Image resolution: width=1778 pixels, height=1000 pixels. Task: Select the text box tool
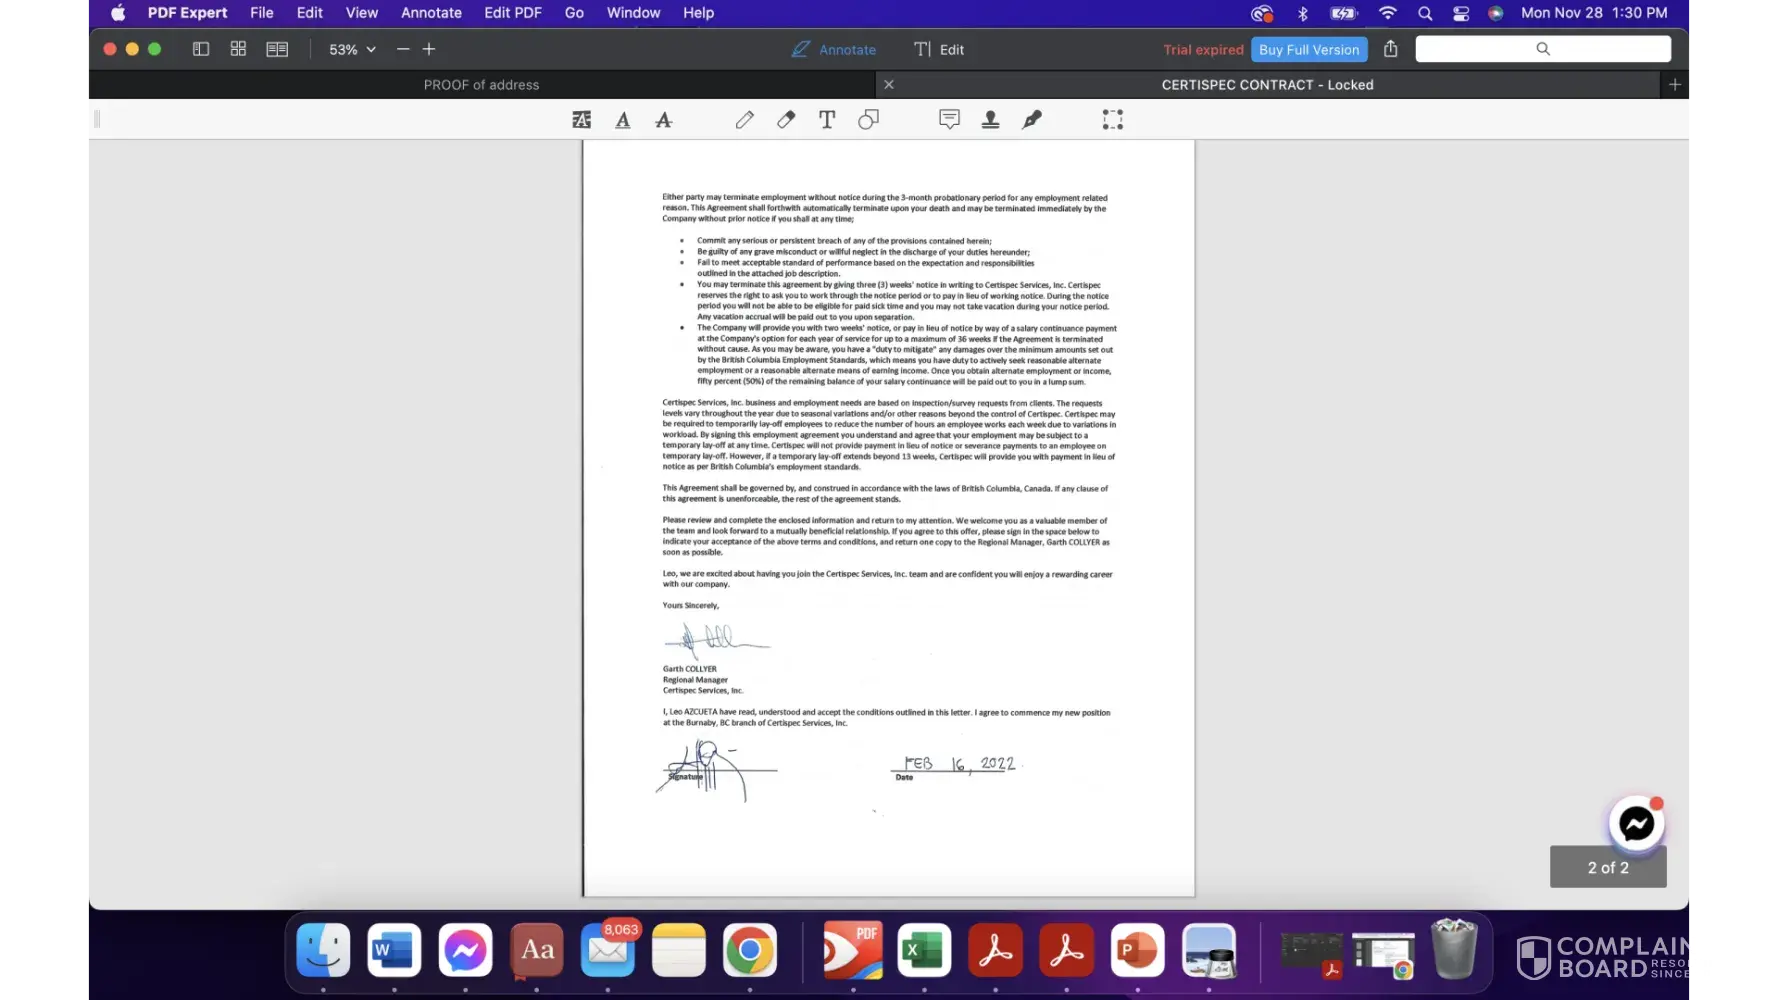point(827,120)
